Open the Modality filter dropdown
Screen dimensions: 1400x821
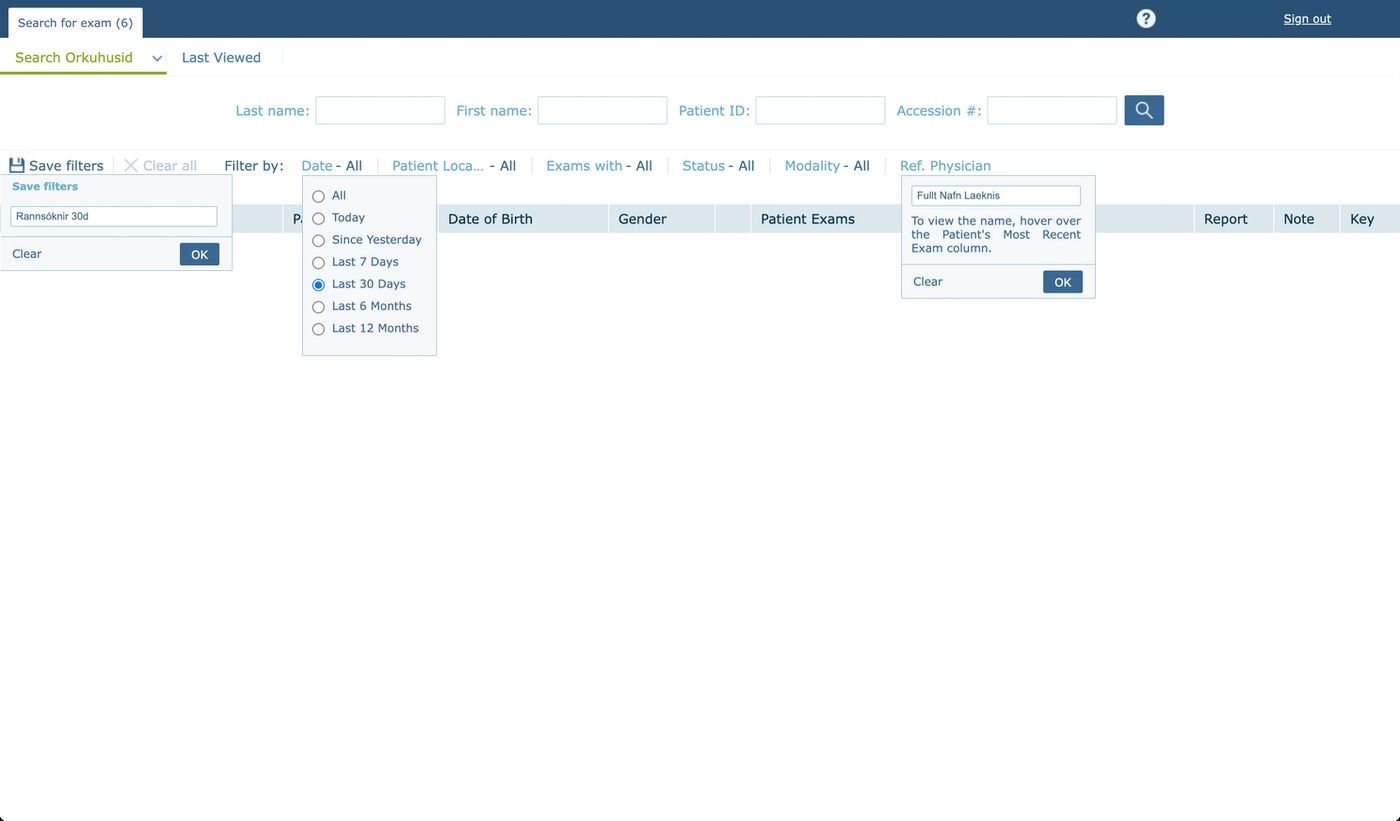[827, 165]
